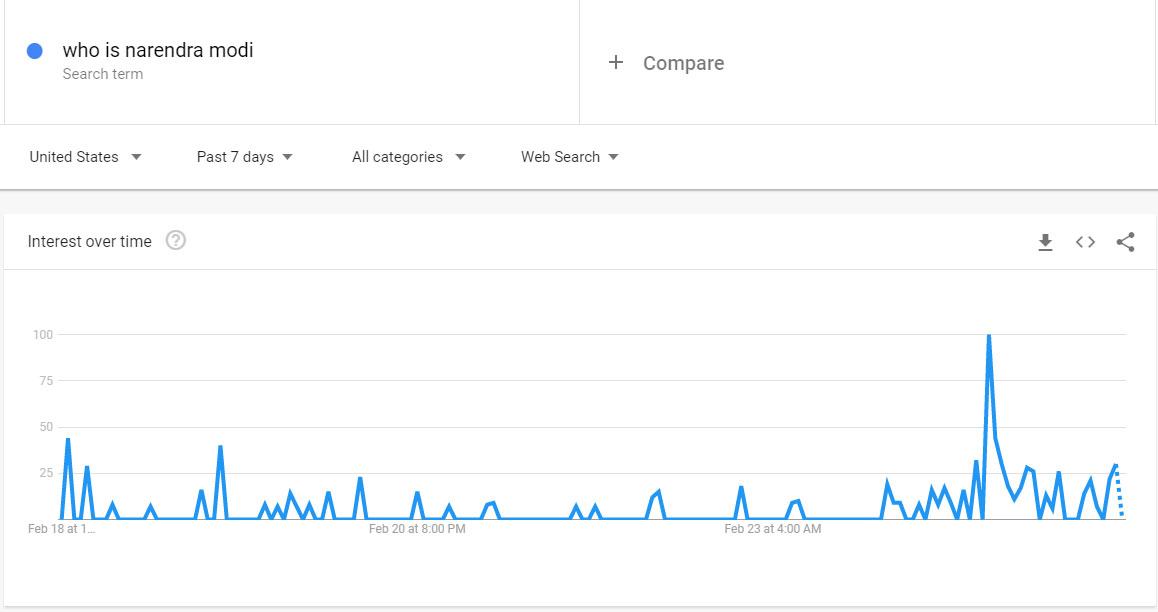This screenshot has height=612, width=1158.
Task: Share the Interest over time chart
Action: coord(1125,242)
